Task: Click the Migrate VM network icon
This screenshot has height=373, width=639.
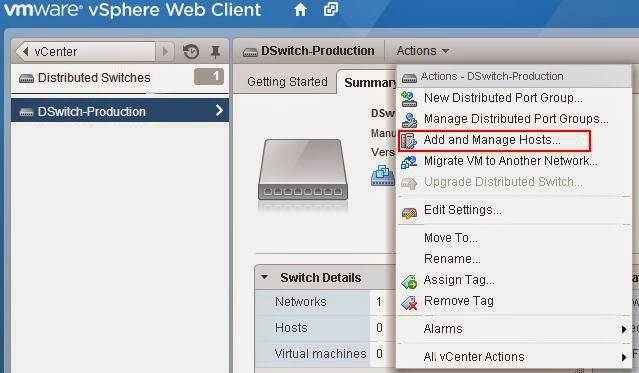Action: click(409, 162)
